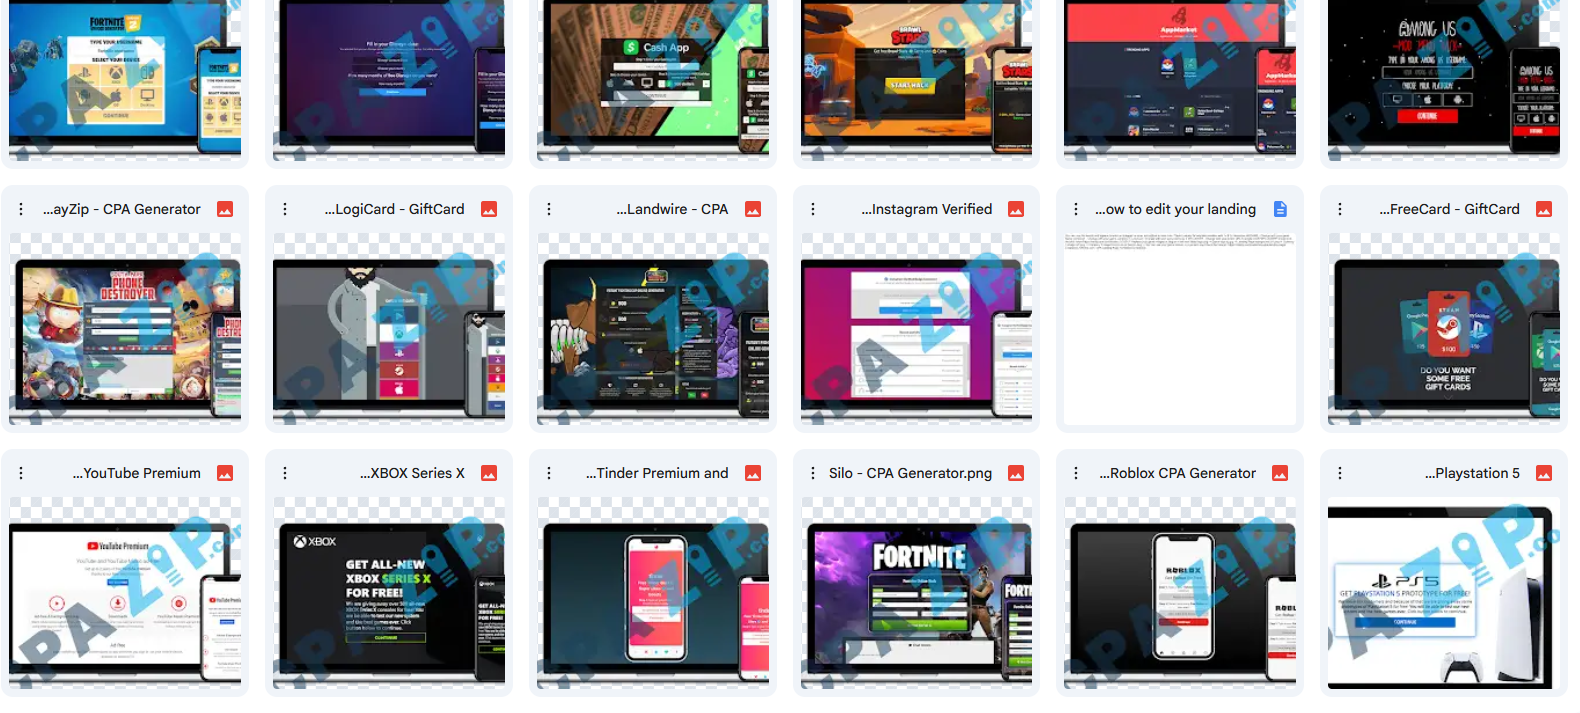This screenshot has height=713, width=1580.
Task: Click file name '...ow to edit your landing'
Action: click(x=1175, y=209)
